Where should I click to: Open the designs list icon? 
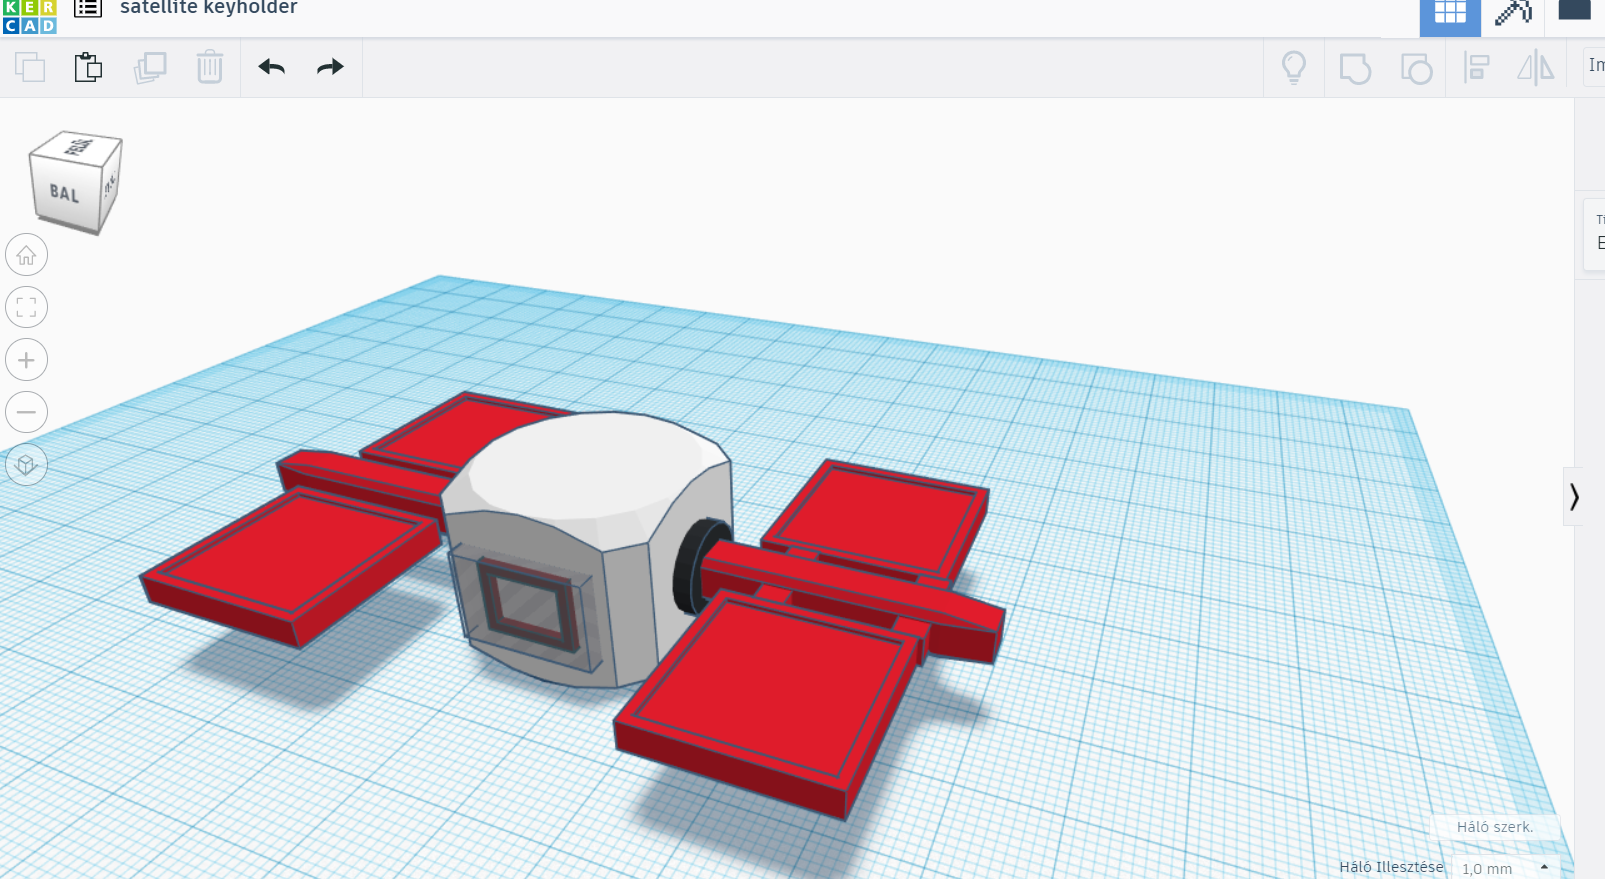pyautogui.click(x=88, y=9)
